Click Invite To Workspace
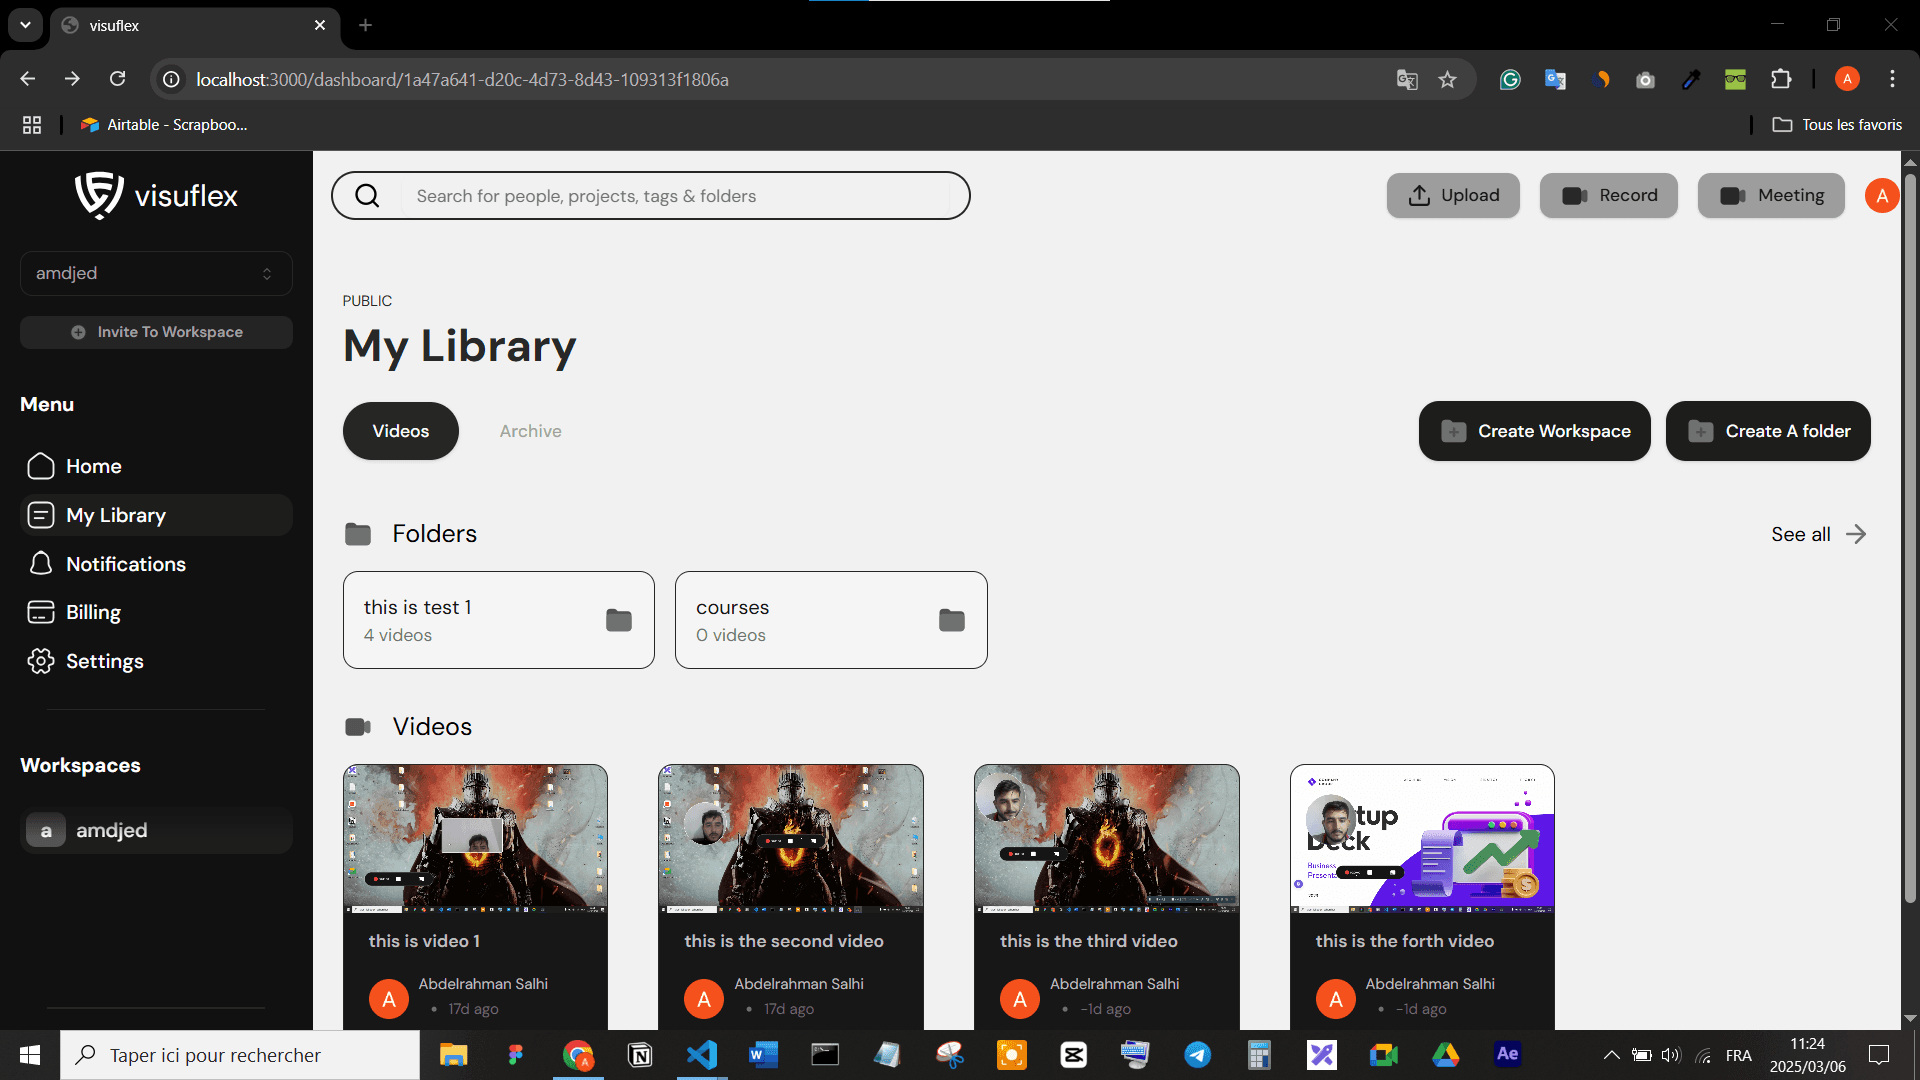 pyautogui.click(x=156, y=332)
